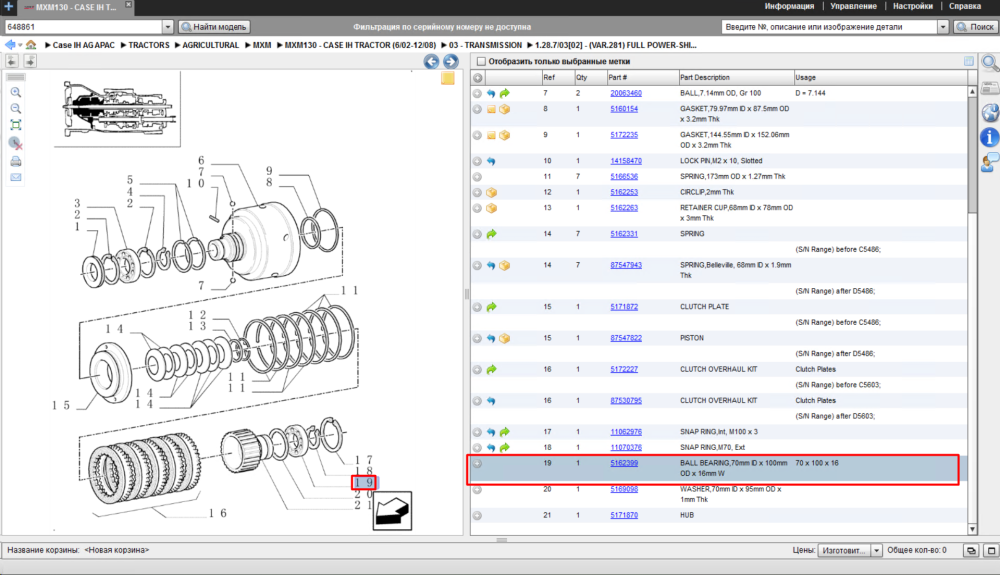This screenshot has width=1000, height=575.
Task: Open the cart copy icon in the status bar
Action: pos(971,550)
